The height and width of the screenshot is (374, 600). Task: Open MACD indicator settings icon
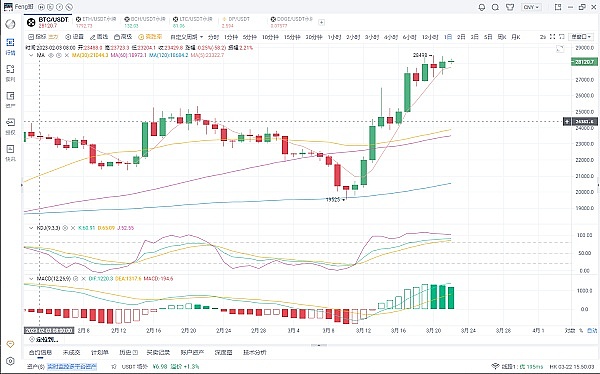click(75, 279)
